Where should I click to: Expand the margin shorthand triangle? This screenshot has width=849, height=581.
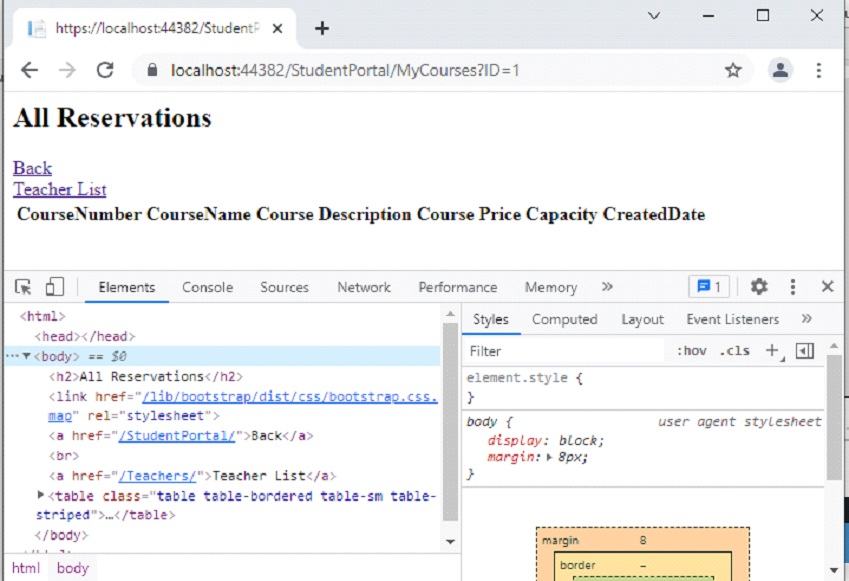(x=549, y=457)
